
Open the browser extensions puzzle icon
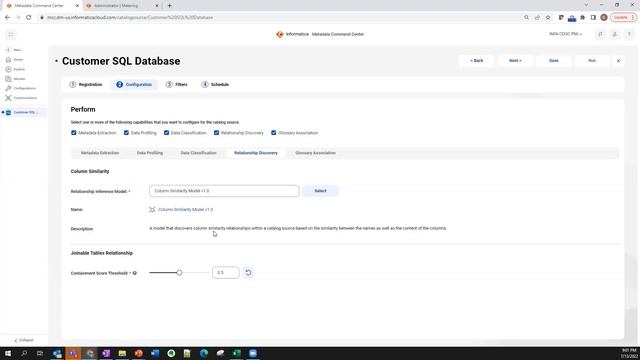pos(582,18)
